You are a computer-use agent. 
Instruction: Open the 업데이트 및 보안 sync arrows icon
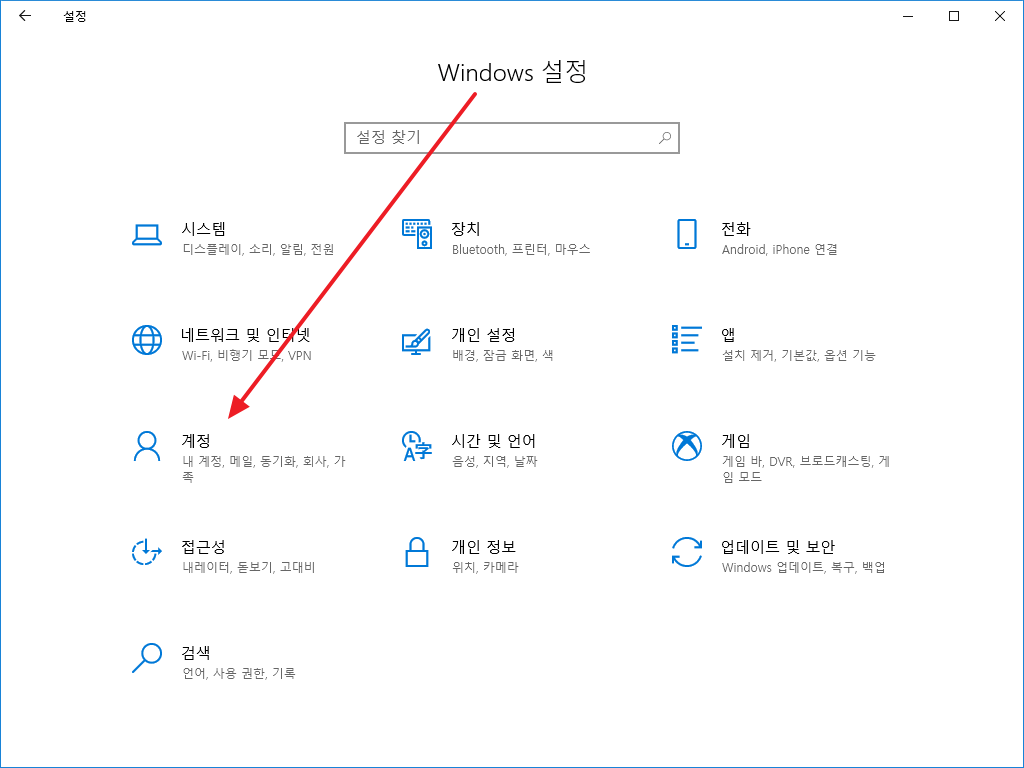point(687,552)
